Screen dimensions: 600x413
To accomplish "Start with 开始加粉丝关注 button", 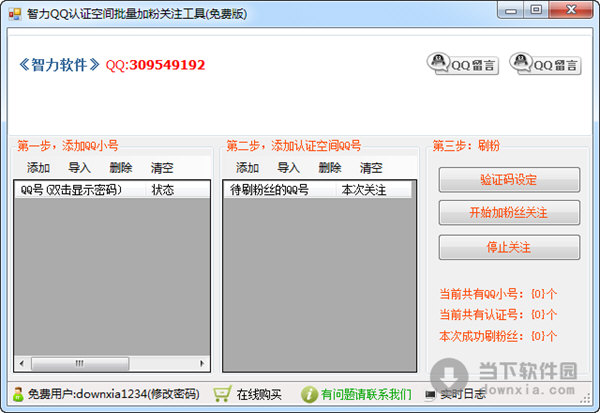I will (x=509, y=212).
